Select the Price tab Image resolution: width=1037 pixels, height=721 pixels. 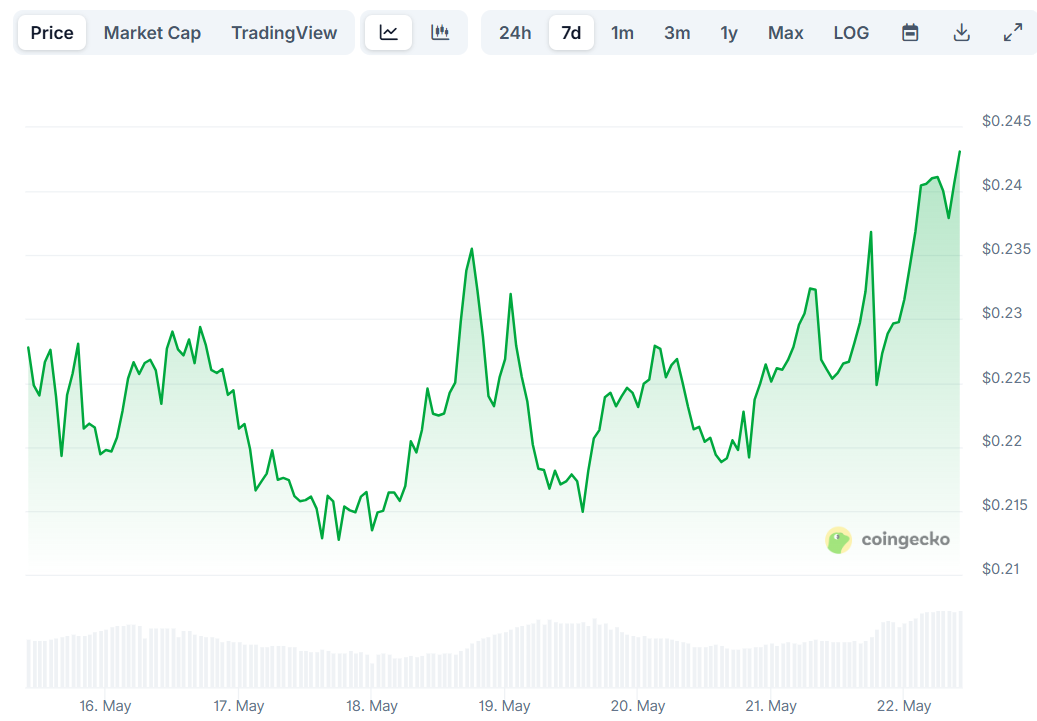point(52,33)
